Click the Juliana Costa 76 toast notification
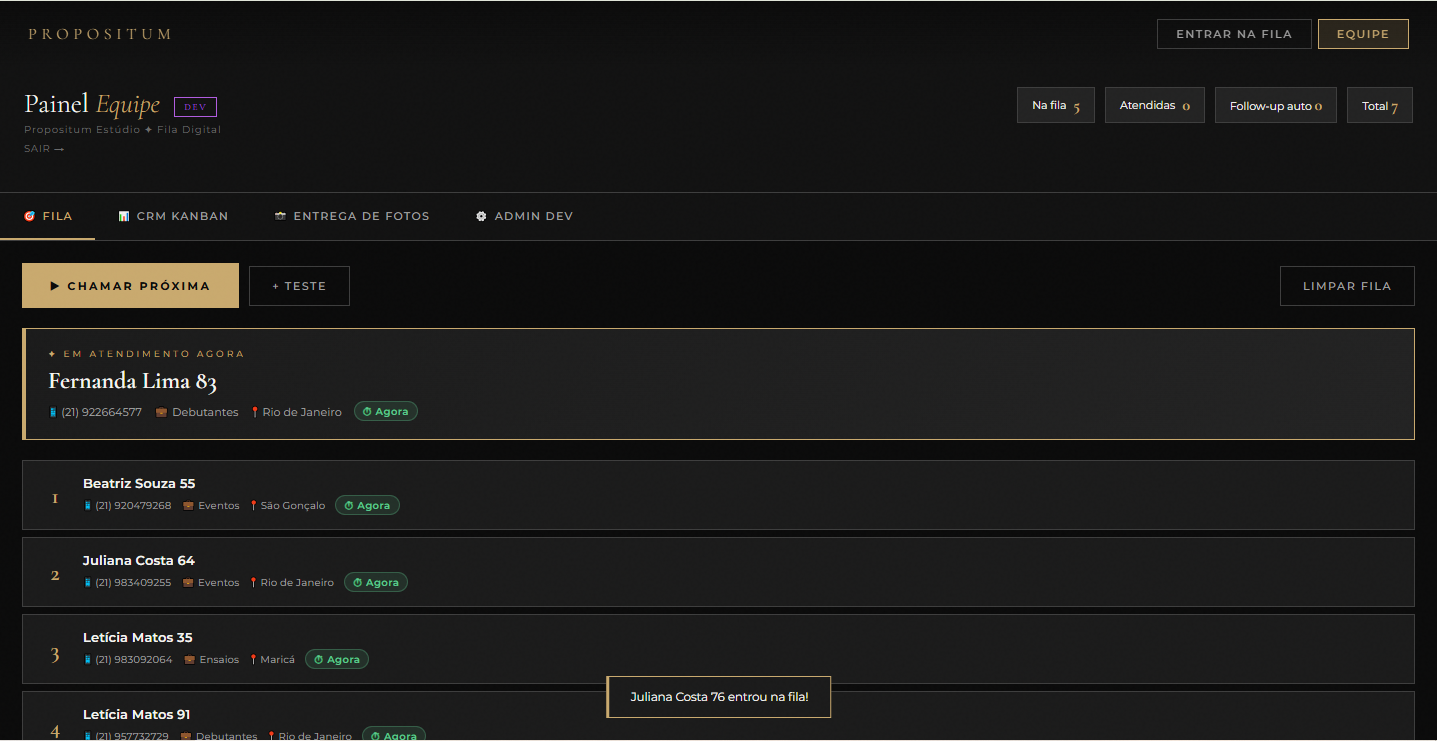Viewport: 1437px width, 741px height. (x=719, y=697)
